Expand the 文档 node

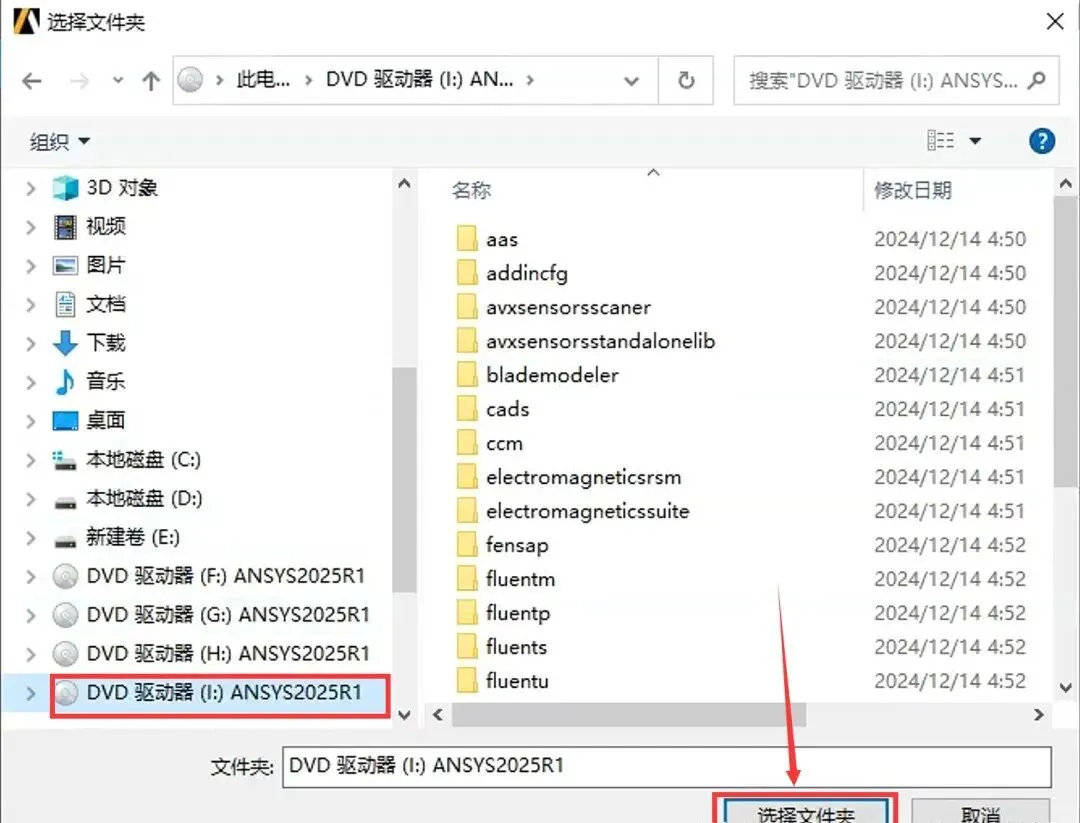30,304
